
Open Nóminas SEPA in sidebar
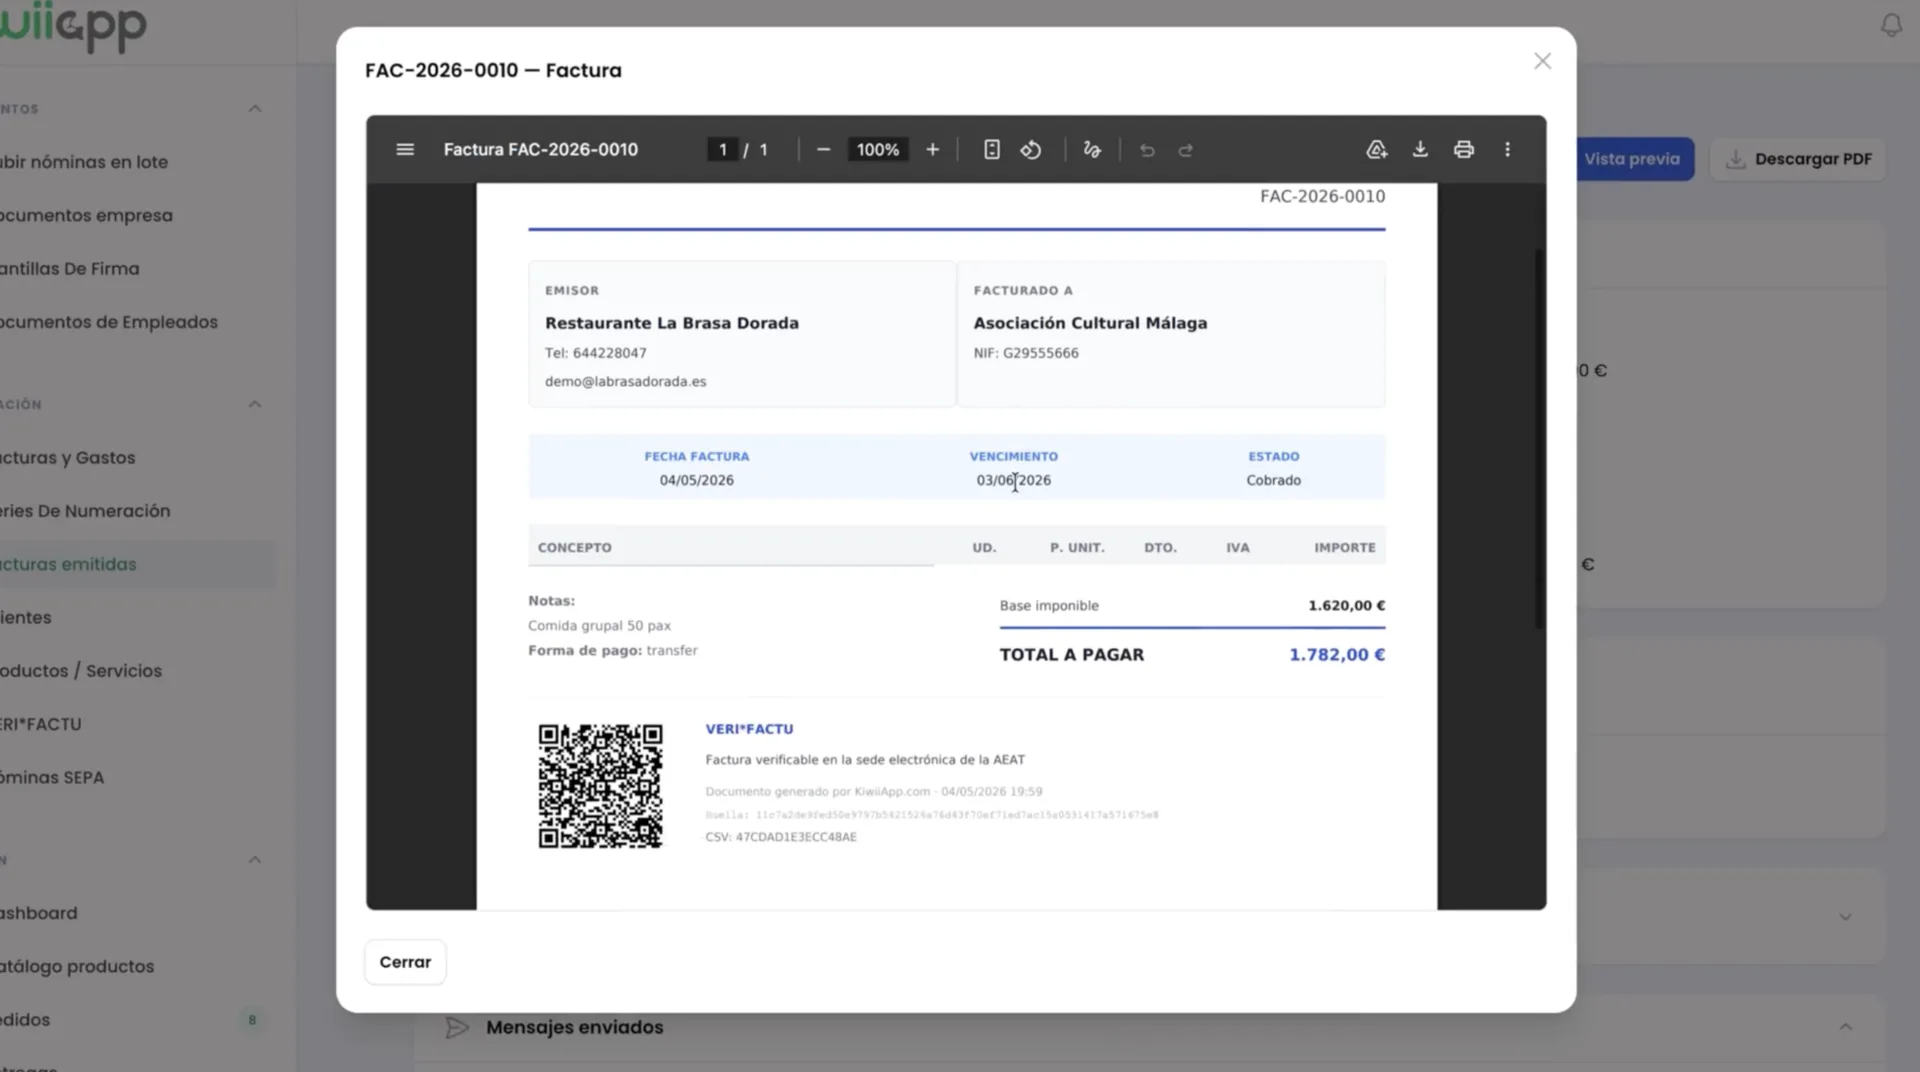click(52, 777)
